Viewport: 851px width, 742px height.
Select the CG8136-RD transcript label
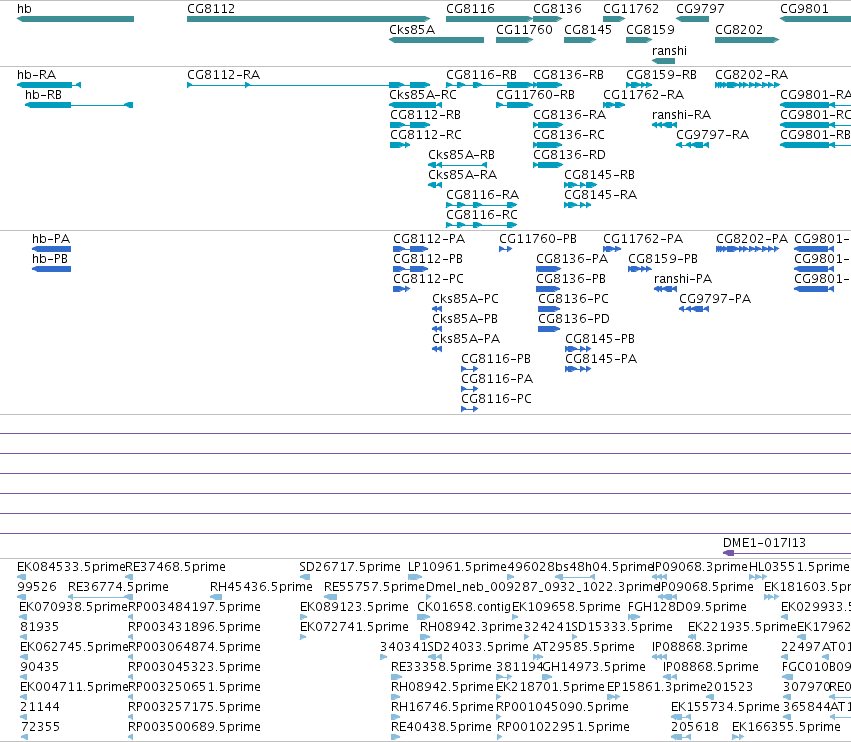pos(569,155)
